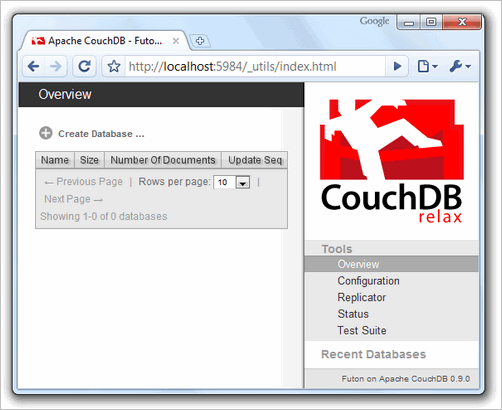Click the browser Back arrow button
Image resolution: width=502 pixels, height=410 pixels.
click(34, 66)
